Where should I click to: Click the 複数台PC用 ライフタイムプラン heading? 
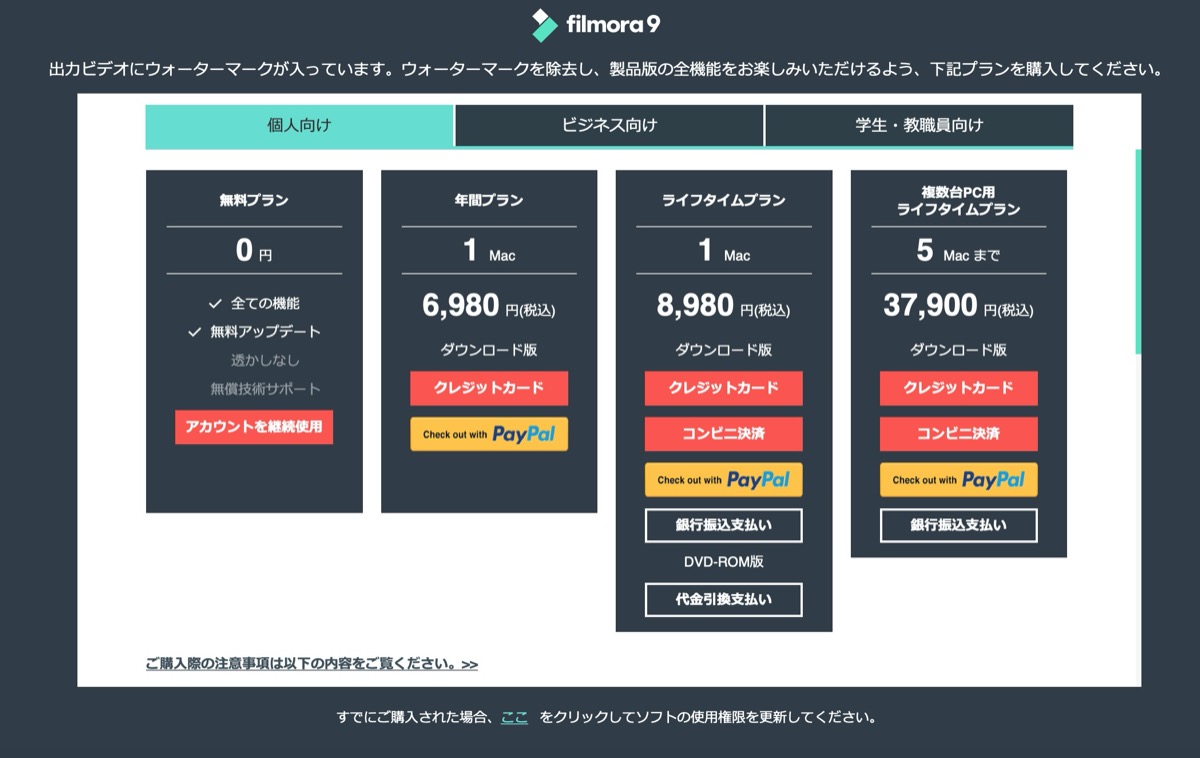coord(959,200)
